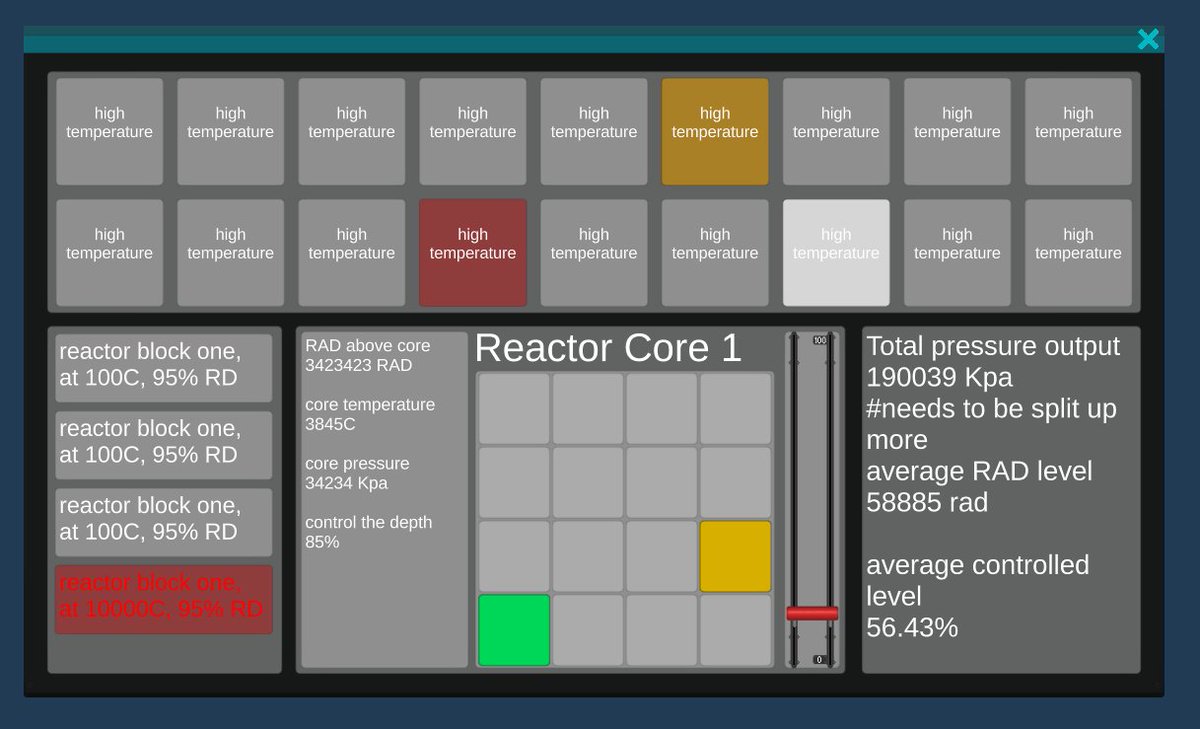Screen dimensions: 1200x729
Task: Click the first high temperature tile in bottom row
Action: point(109,253)
